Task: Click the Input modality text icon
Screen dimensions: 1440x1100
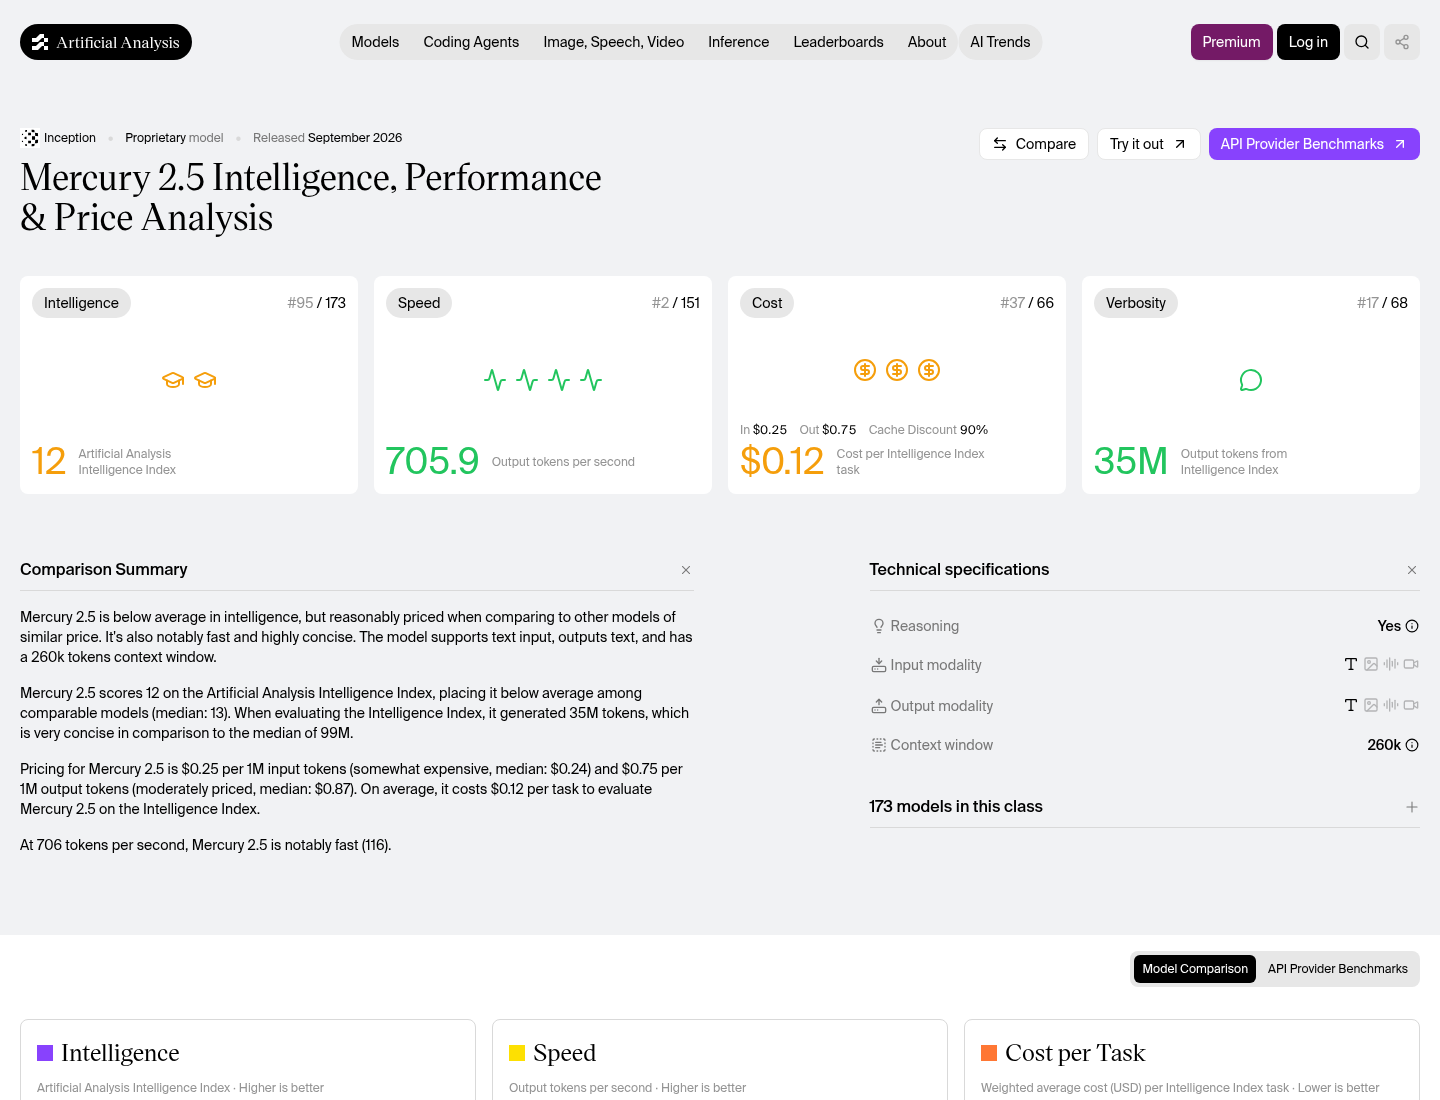Action: click(1351, 664)
